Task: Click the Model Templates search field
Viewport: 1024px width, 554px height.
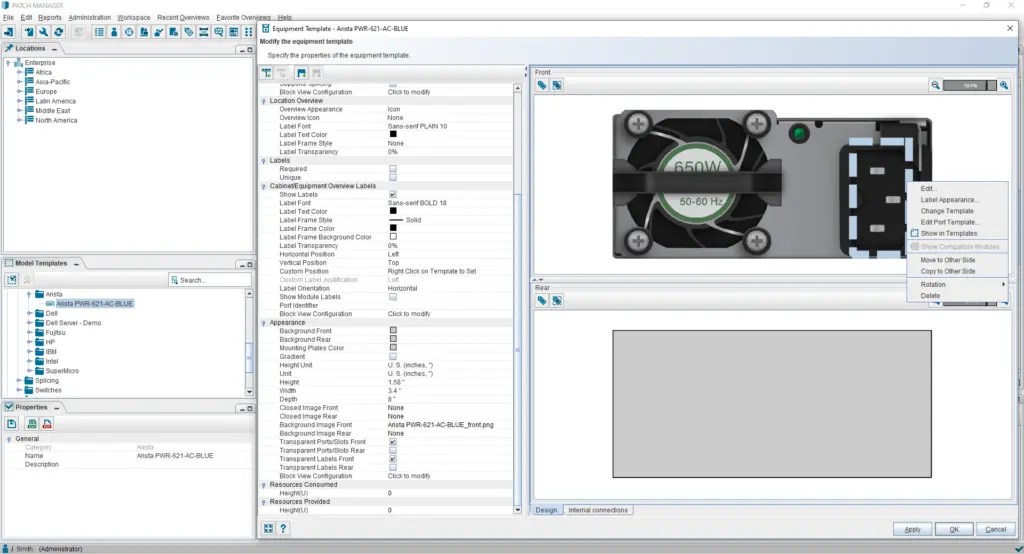Action: coord(210,280)
